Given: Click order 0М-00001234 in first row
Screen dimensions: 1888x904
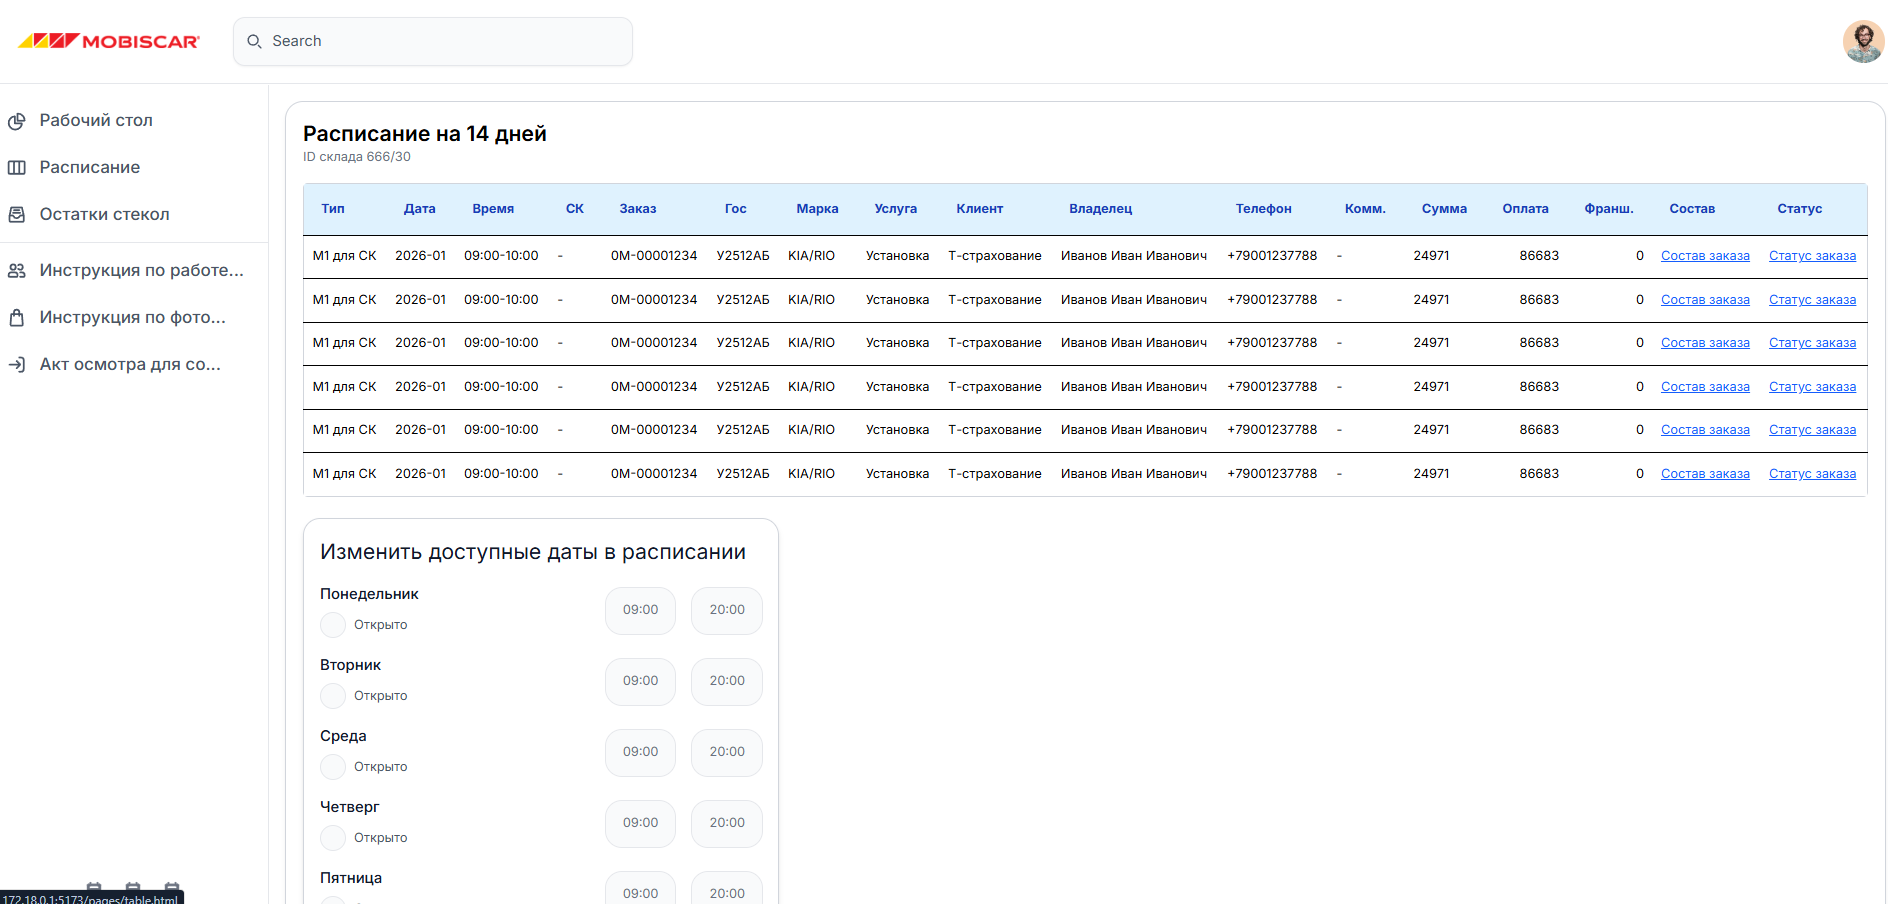Looking at the screenshot, I should [654, 256].
